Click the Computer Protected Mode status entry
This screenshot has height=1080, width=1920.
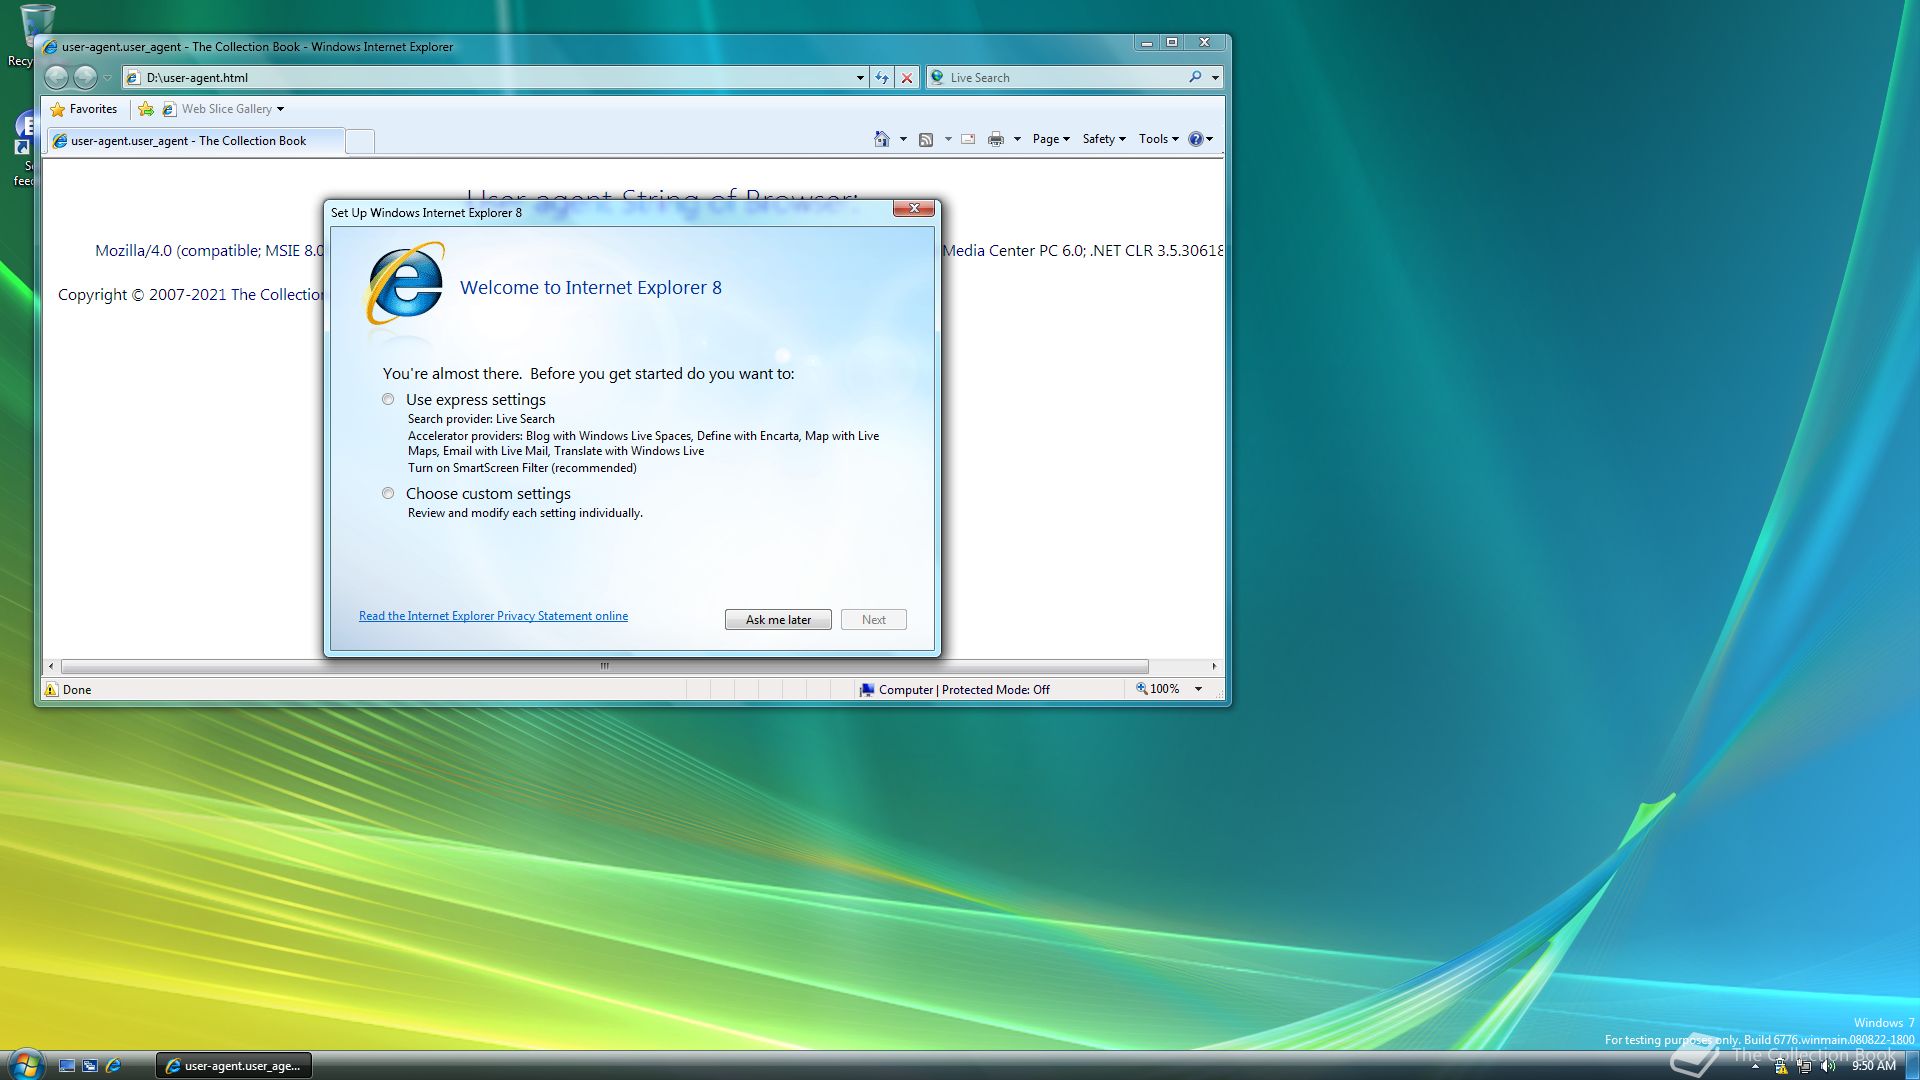pos(955,690)
